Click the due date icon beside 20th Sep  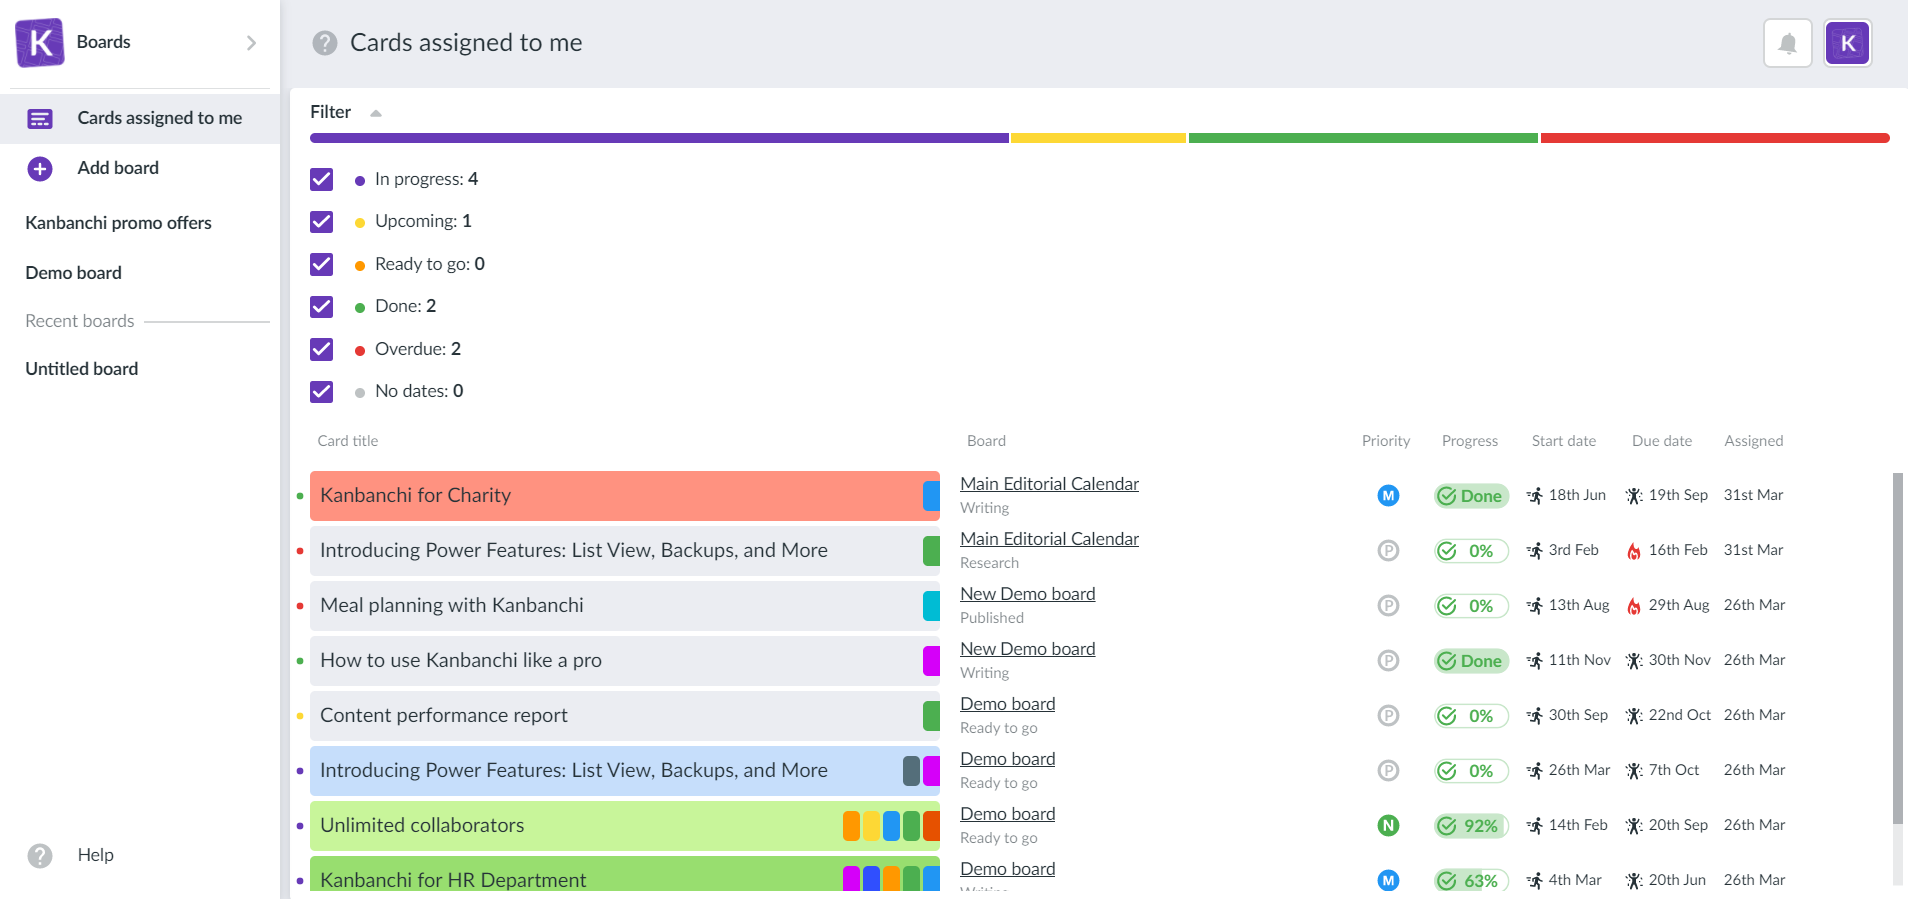pyautogui.click(x=1634, y=826)
